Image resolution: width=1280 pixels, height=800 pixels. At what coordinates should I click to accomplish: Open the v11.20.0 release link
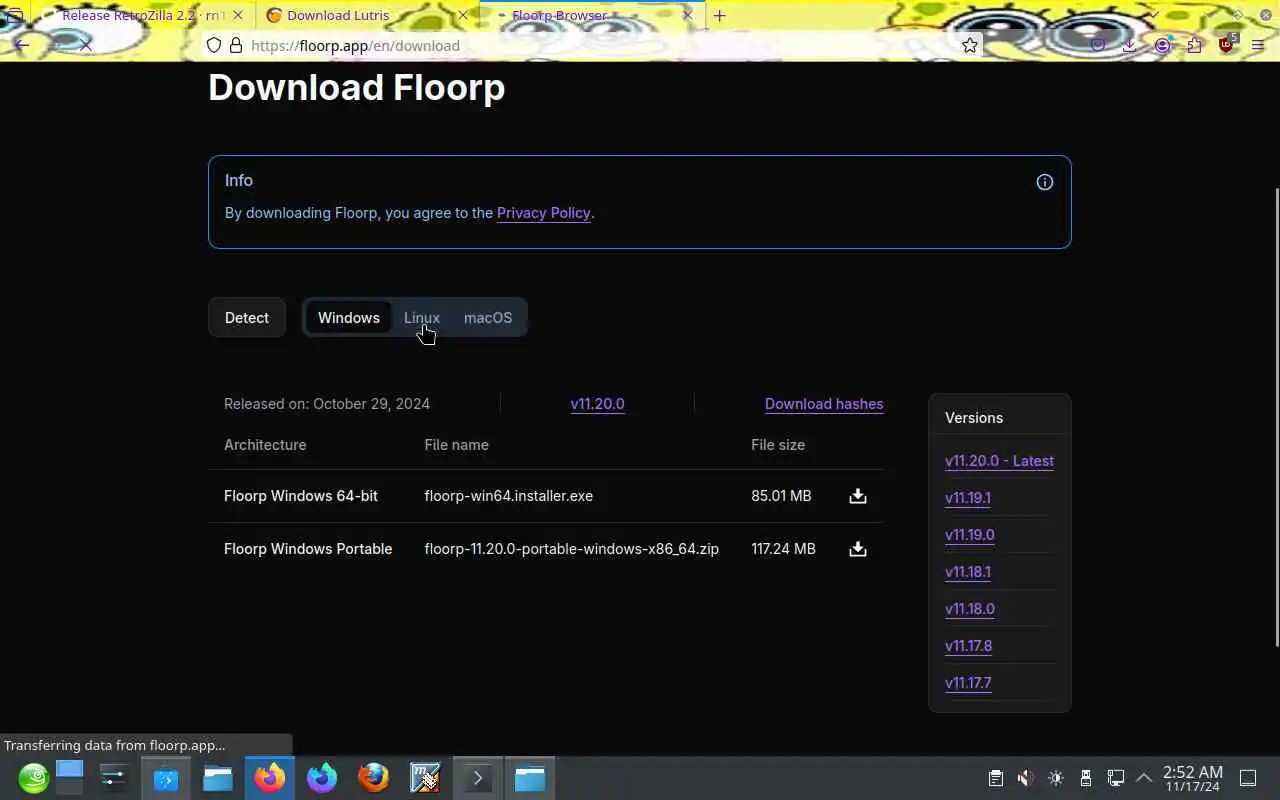(x=597, y=404)
